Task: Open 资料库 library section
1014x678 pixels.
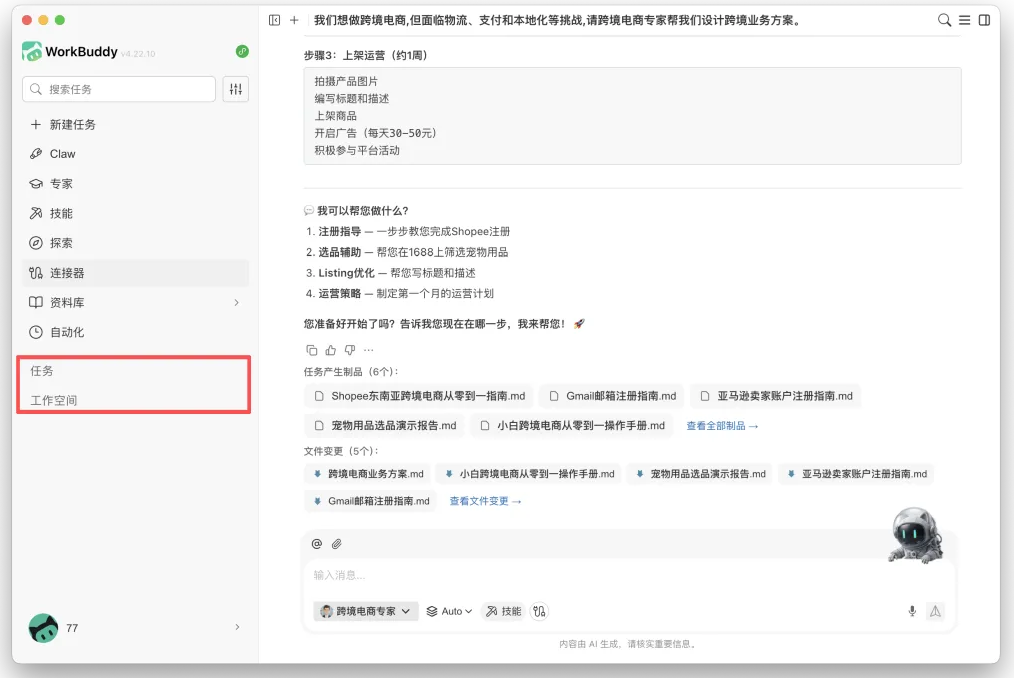Action: [x=135, y=303]
